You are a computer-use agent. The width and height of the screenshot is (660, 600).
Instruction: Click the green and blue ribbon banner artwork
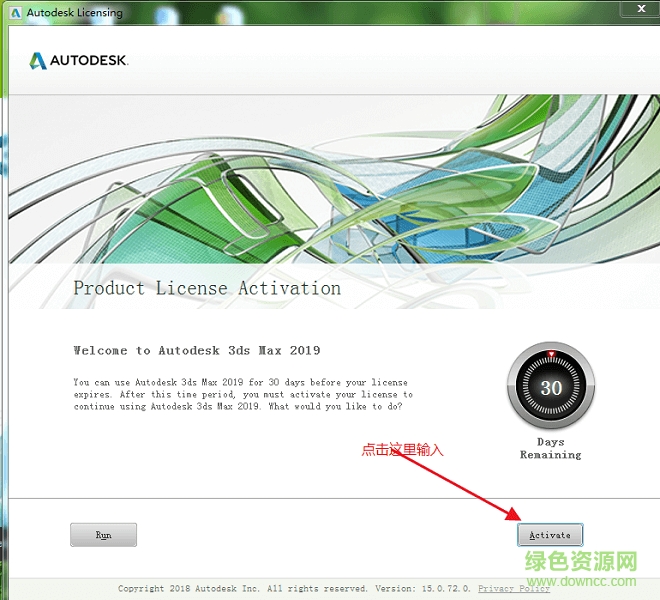334,179
